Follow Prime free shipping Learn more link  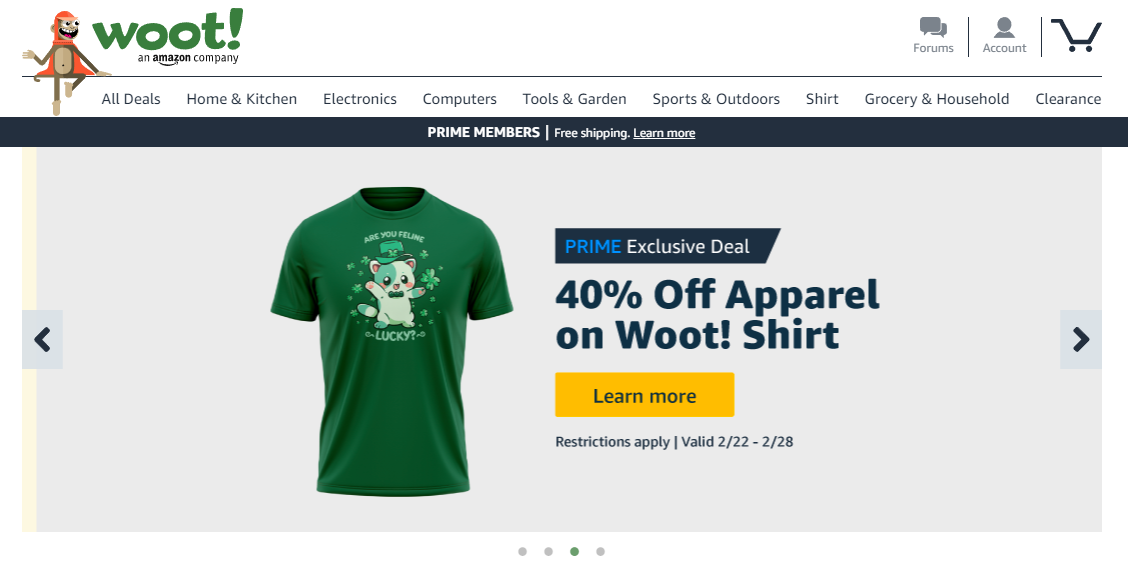tap(664, 133)
